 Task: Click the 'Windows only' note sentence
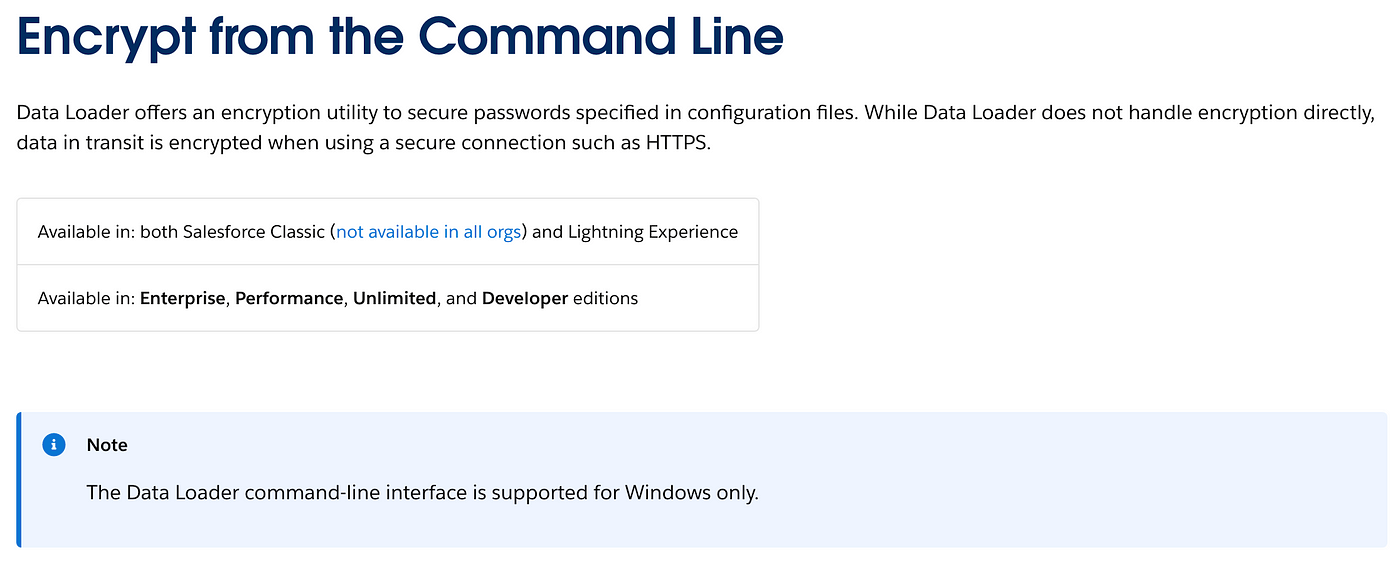pos(423,493)
